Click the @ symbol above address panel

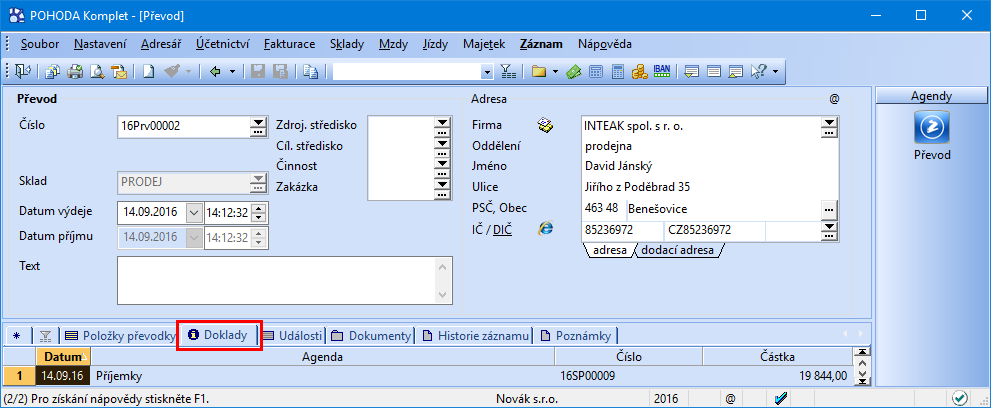(x=834, y=99)
